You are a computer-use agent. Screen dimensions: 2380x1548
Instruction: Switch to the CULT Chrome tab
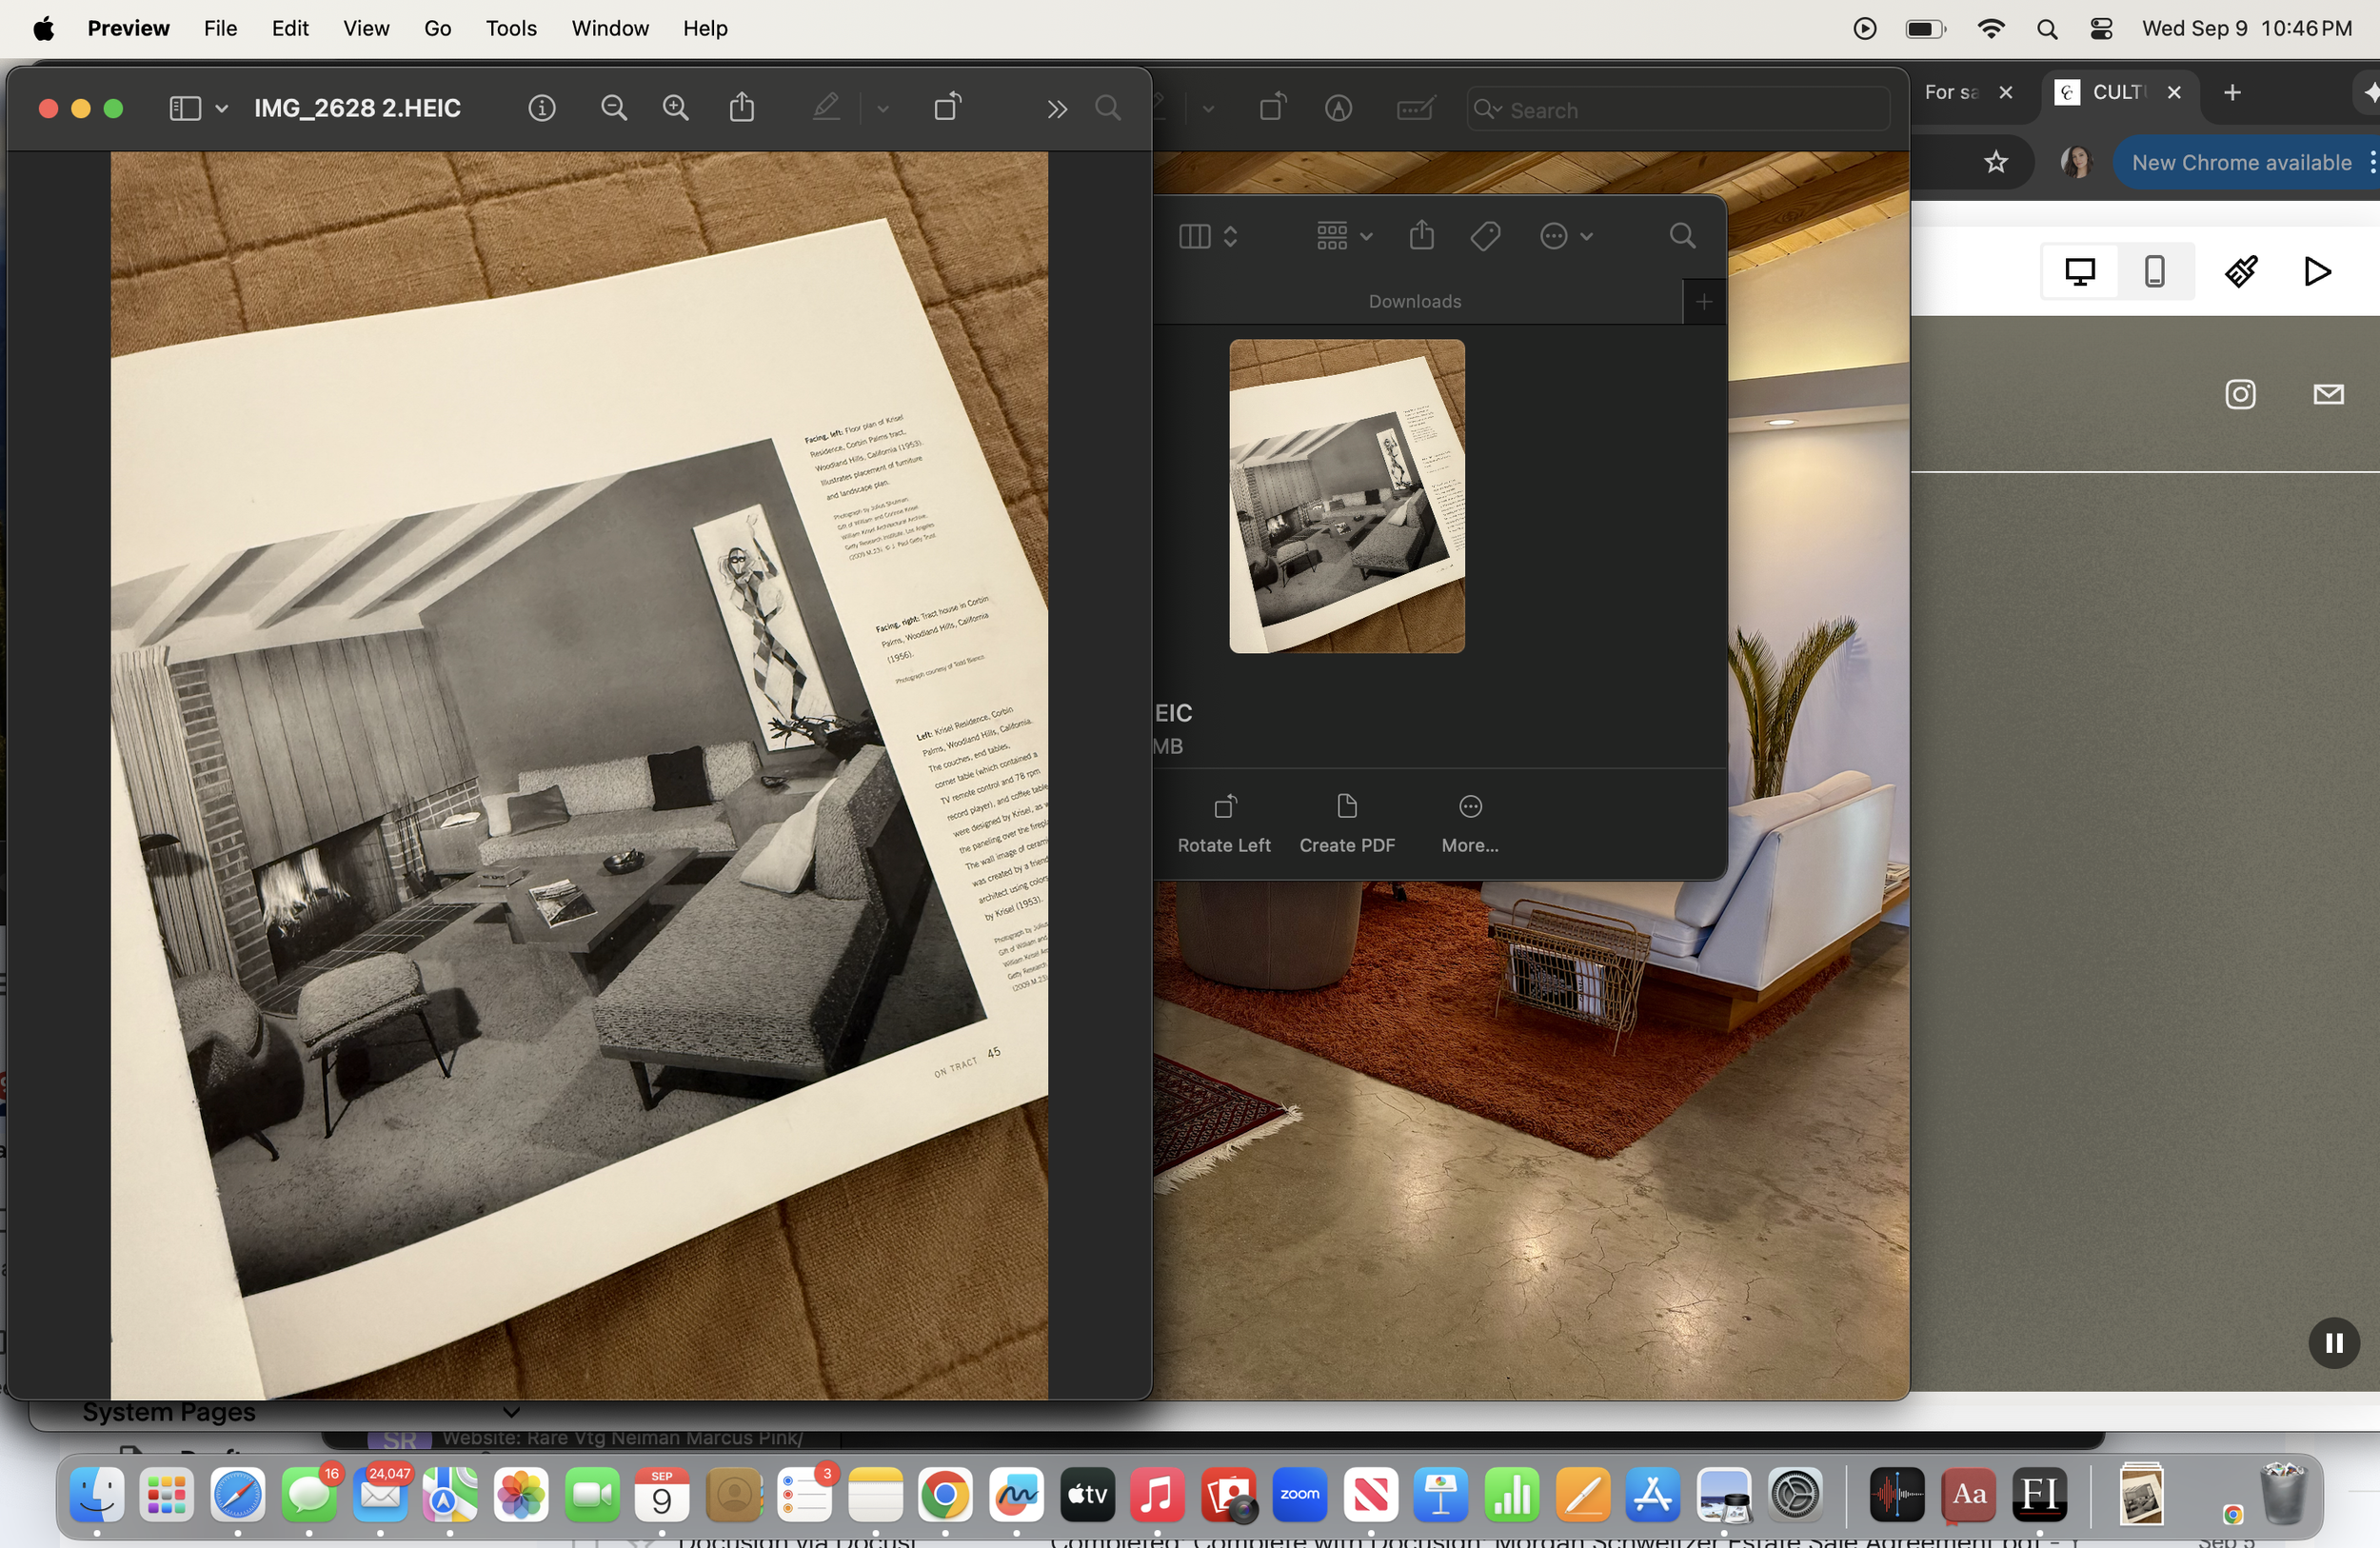click(x=2118, y=92)
